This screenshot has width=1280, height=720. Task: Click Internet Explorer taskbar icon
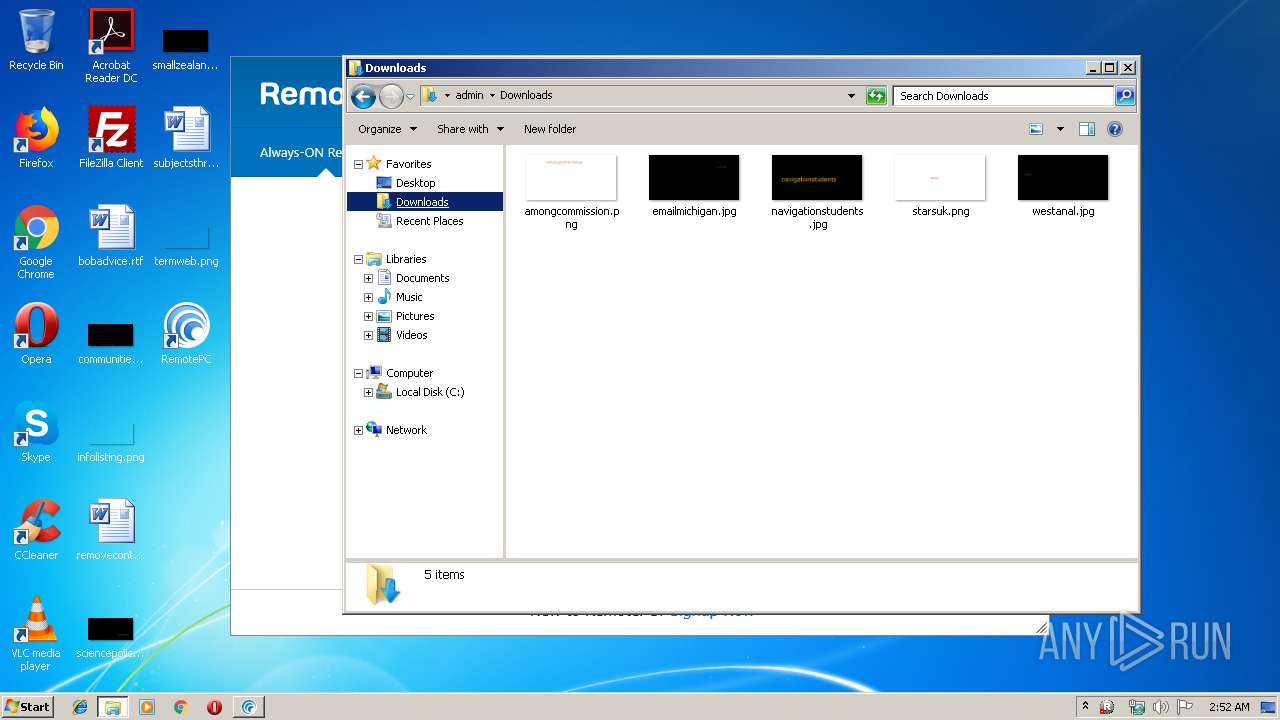pos(80,707)
